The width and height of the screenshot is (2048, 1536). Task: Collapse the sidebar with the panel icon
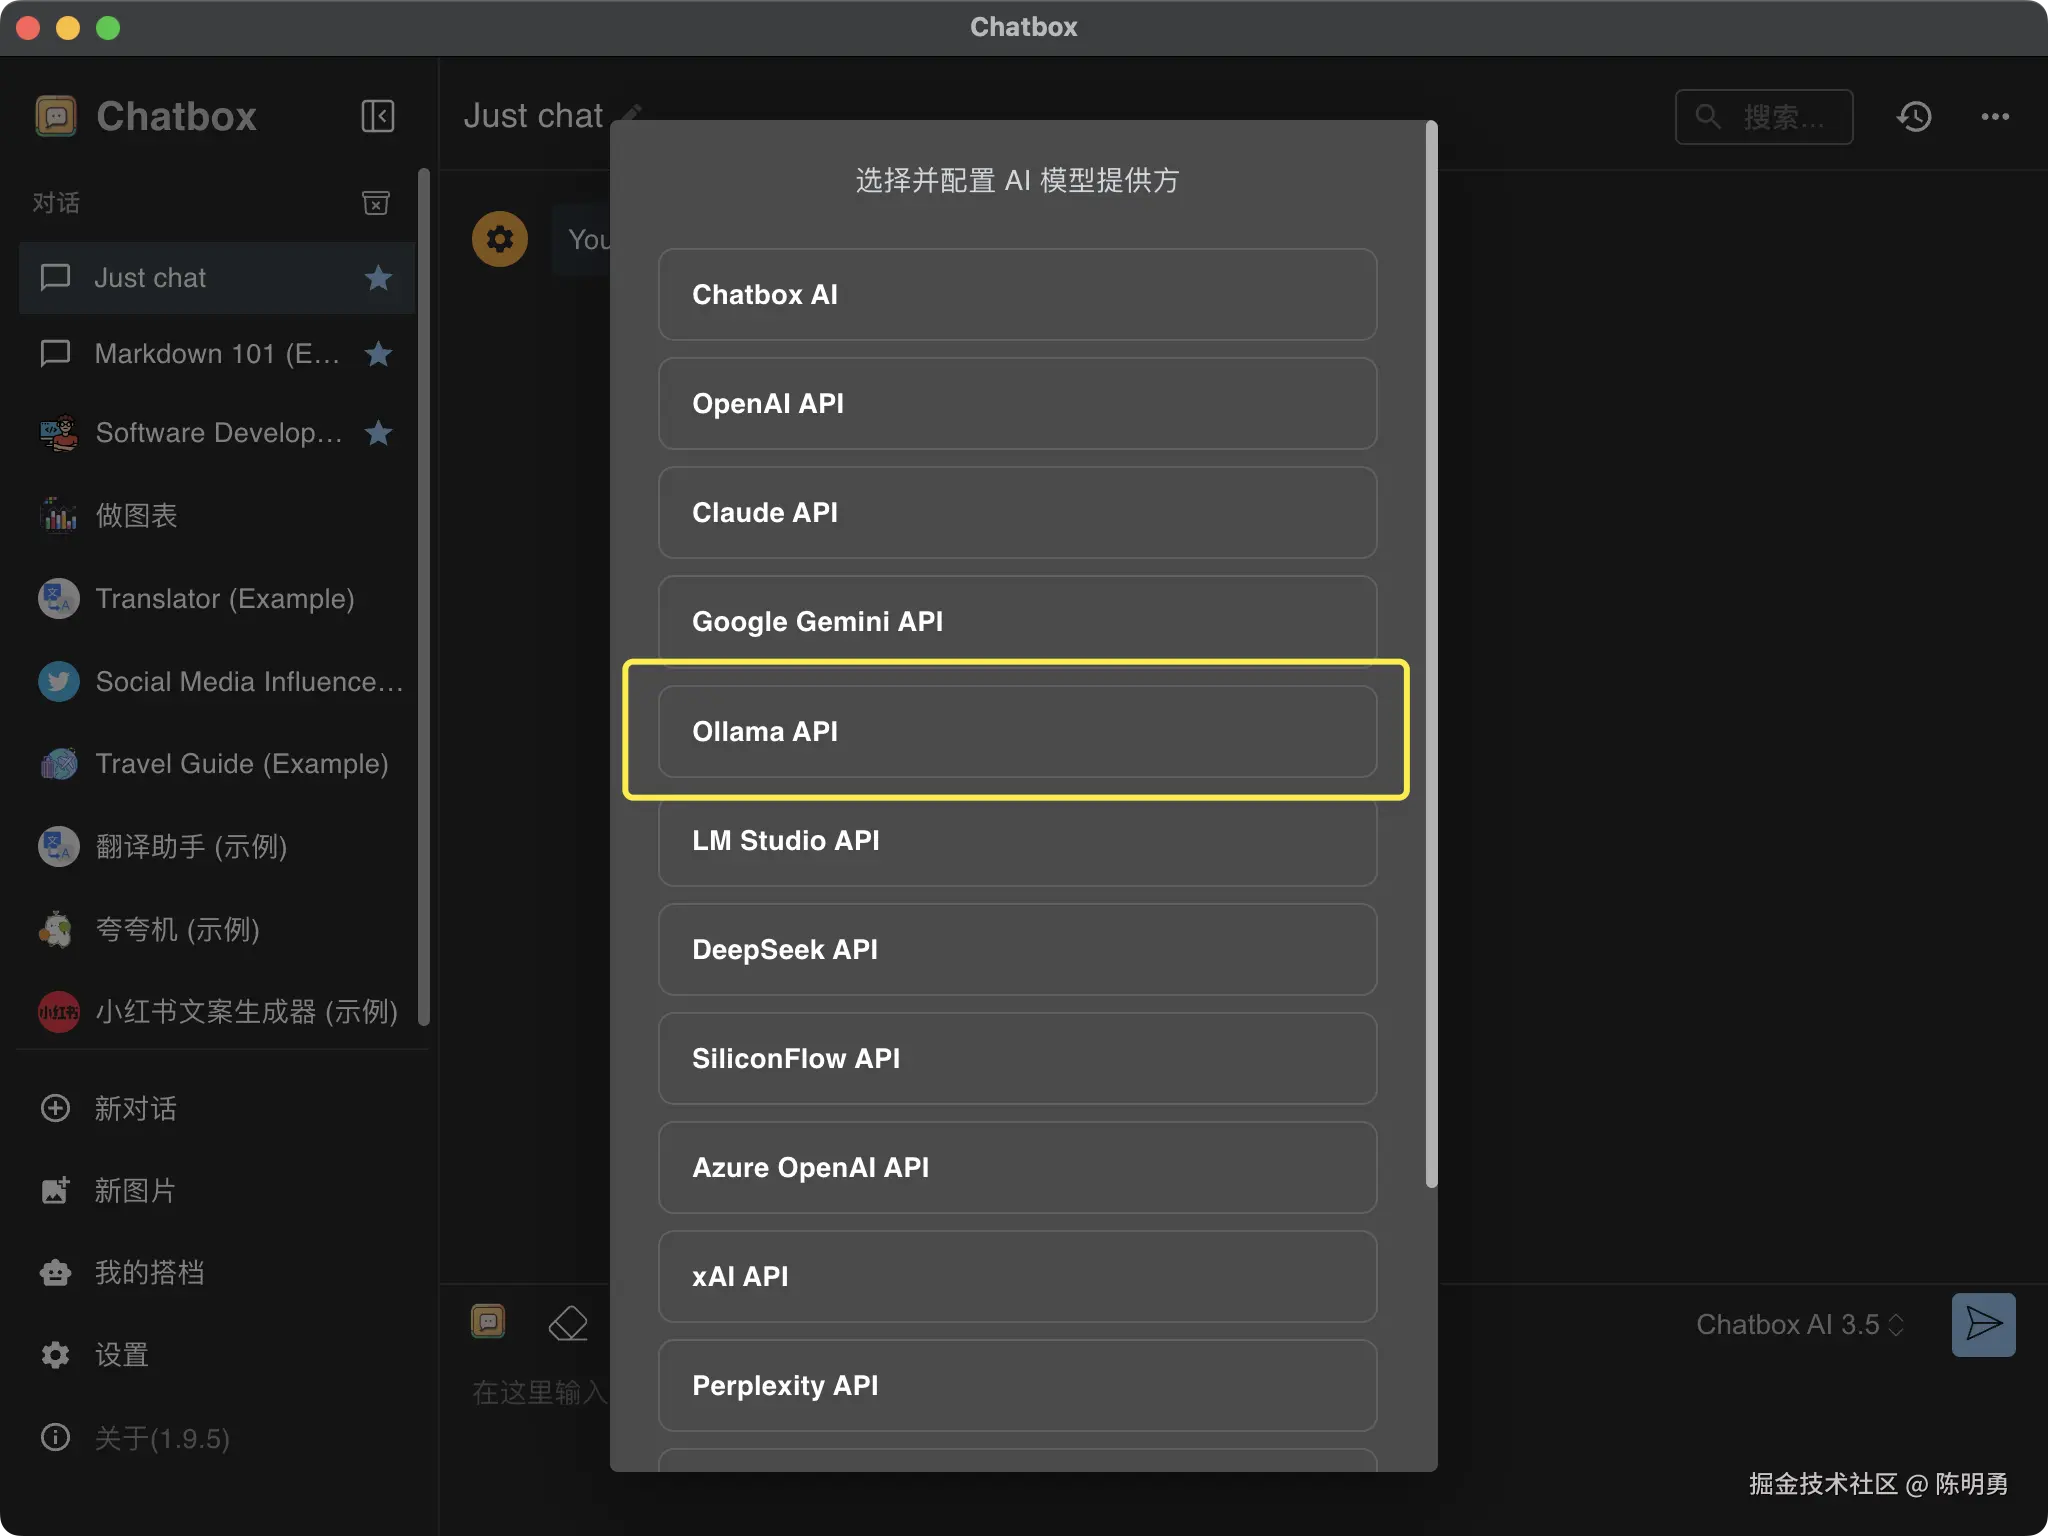pyautogui.click(x=377, y=116)
